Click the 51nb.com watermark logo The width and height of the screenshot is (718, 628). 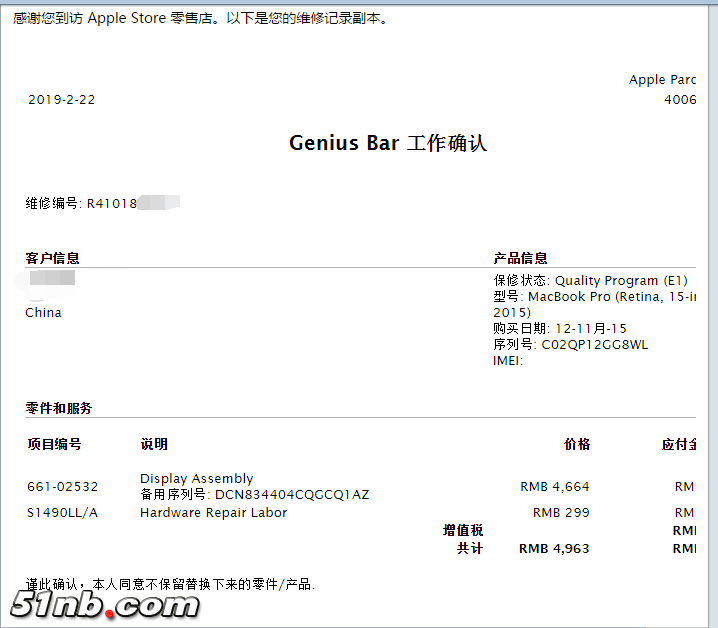[106, 604]
